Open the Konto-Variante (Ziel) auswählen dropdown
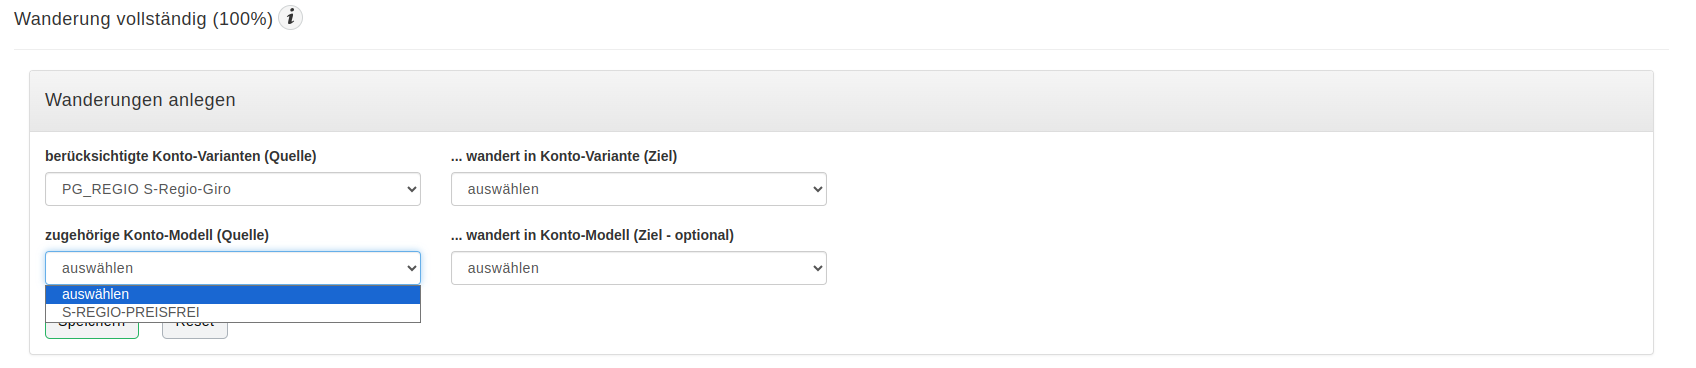Image resolution: width=1696 pixels, height=368 pixels. point(639,189)
